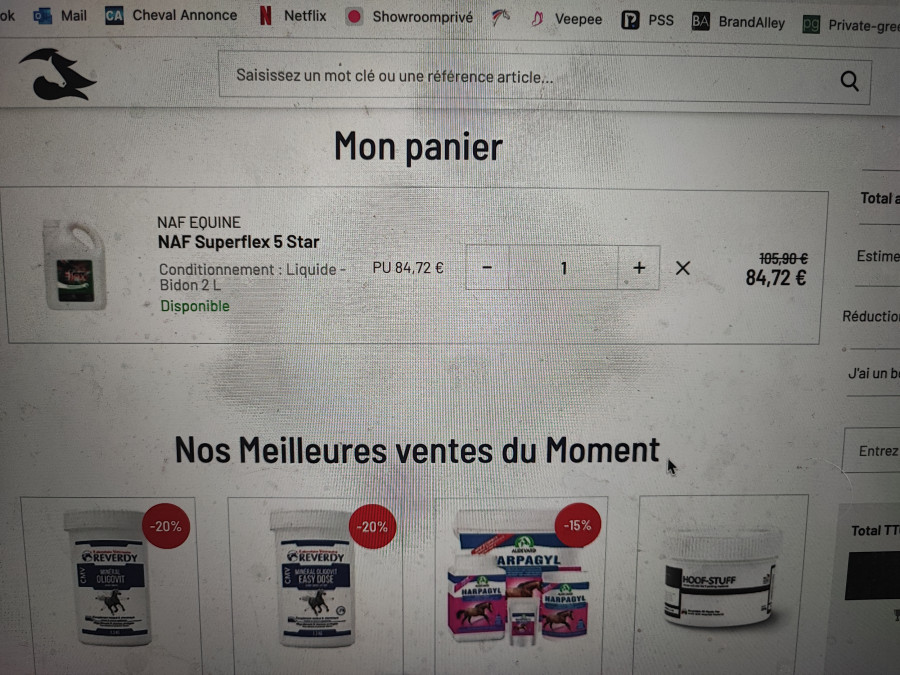This screenshot has width=900, height=675.
Task: Open the Reverdy Mineral Oligovit product
Action: (109, 580)
